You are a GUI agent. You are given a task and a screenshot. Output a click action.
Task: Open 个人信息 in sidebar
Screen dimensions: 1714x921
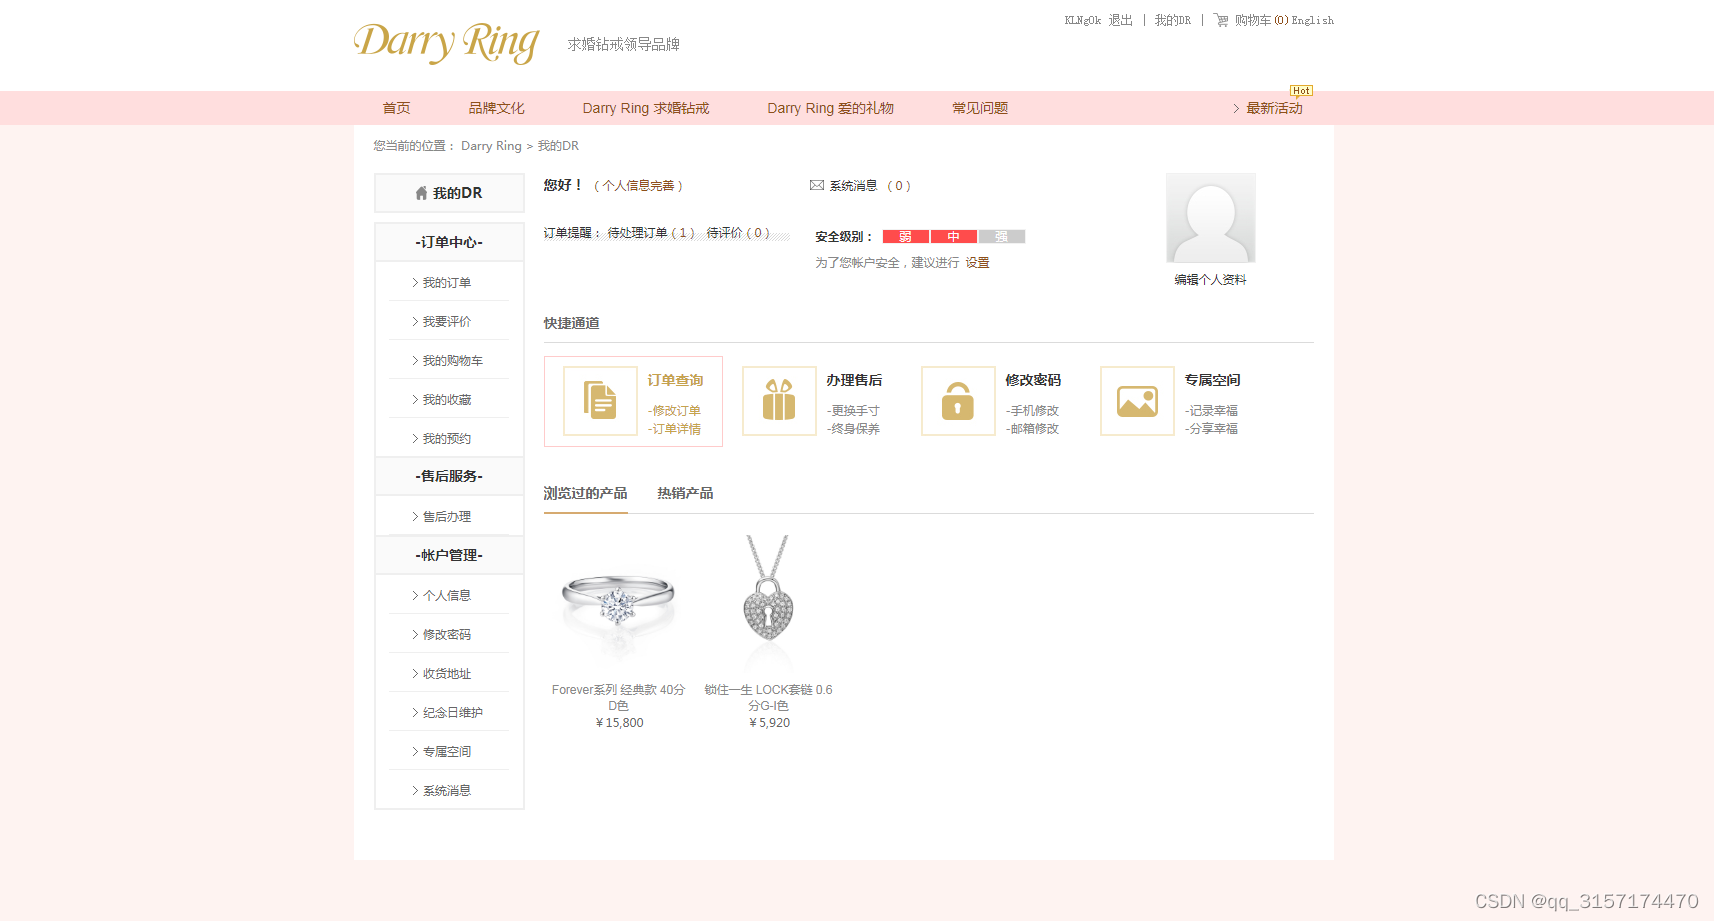(x=446, y=596)
